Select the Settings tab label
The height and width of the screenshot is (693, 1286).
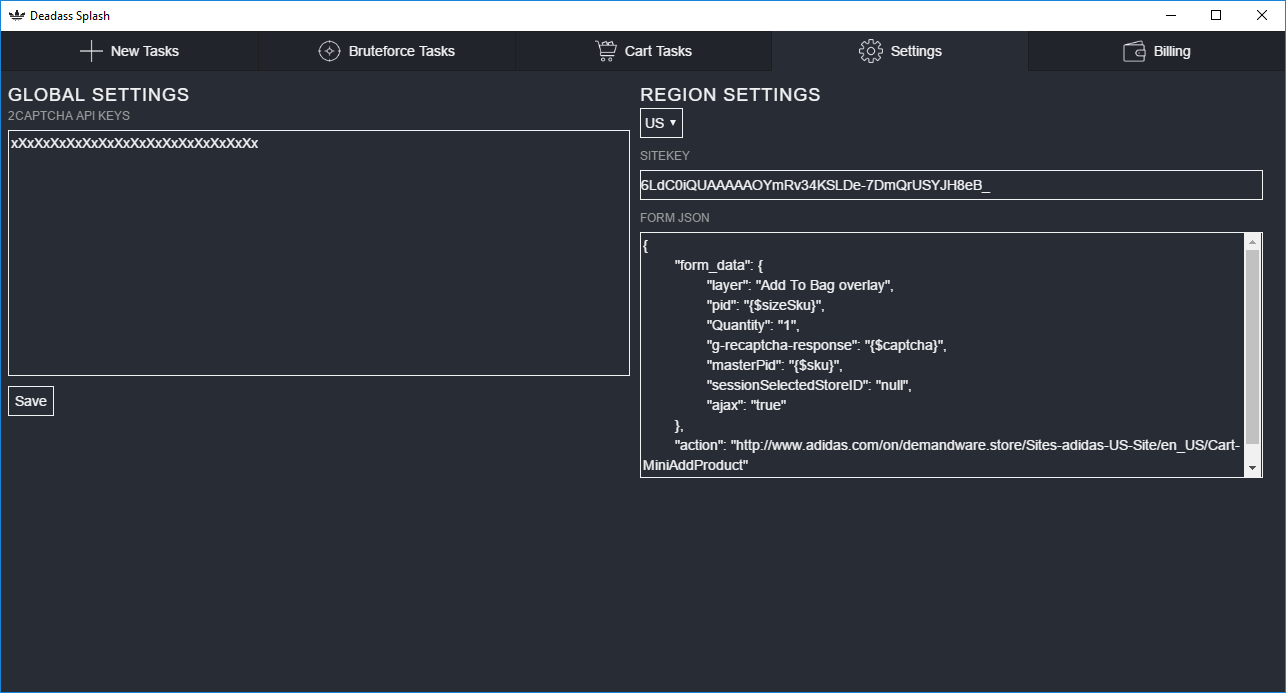tap(916, 51)
